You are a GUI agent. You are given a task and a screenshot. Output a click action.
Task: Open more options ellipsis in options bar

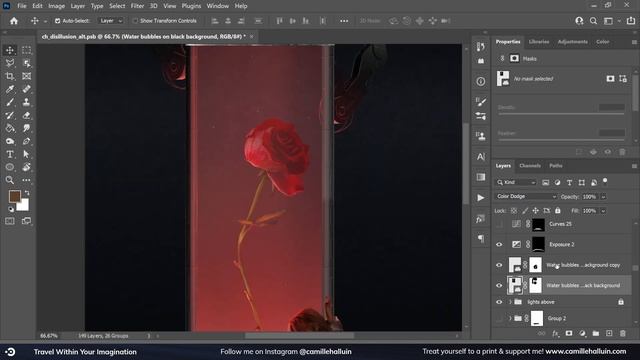click(x=344, y=21)
